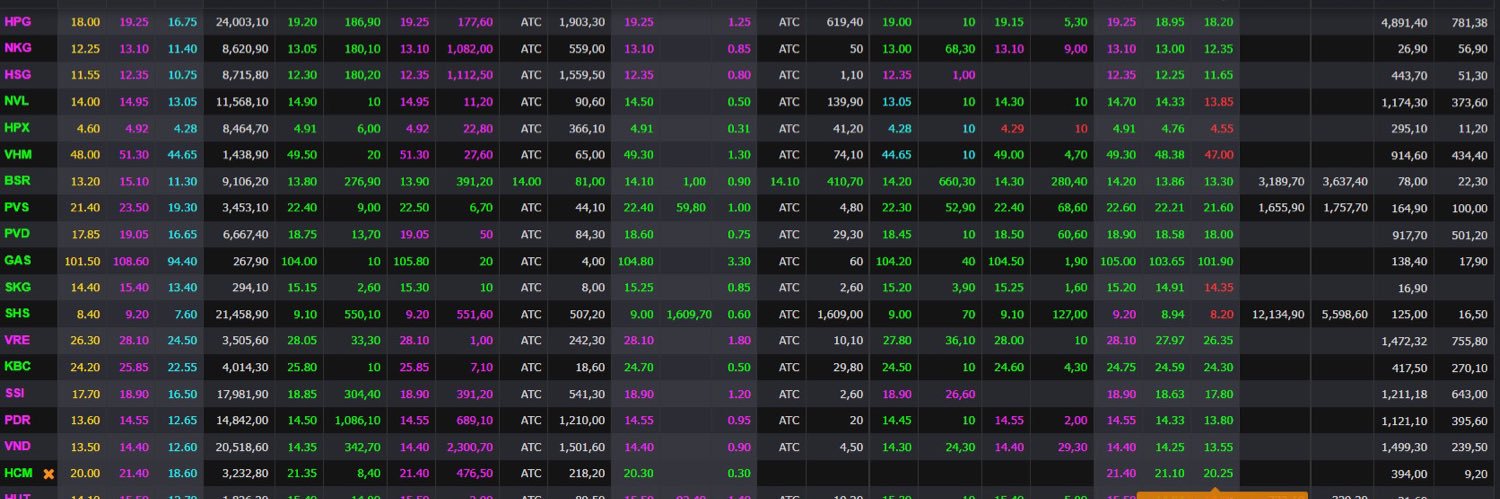Screen dimensions: 1500x499
Task: Click 1,609,70 in the SHS row
Action: click(x=689, y=313)
